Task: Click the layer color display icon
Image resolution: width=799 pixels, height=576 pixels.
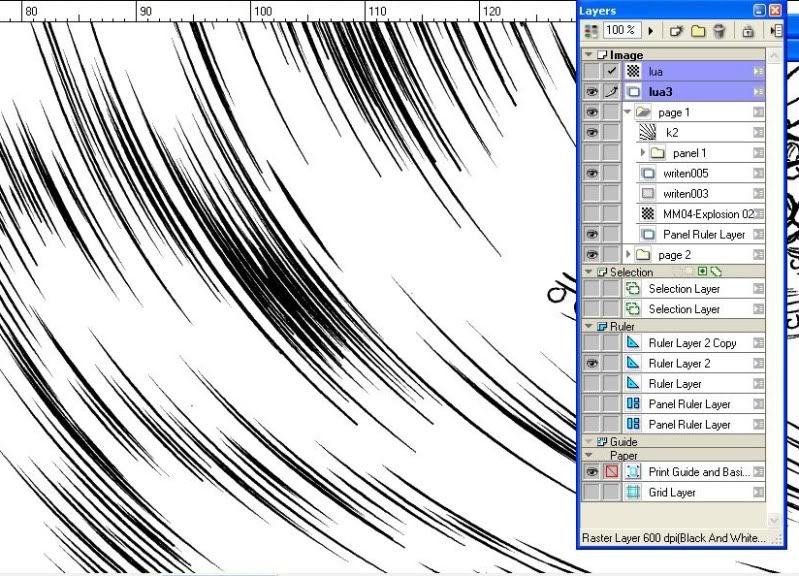Action: tap(591, 31)
